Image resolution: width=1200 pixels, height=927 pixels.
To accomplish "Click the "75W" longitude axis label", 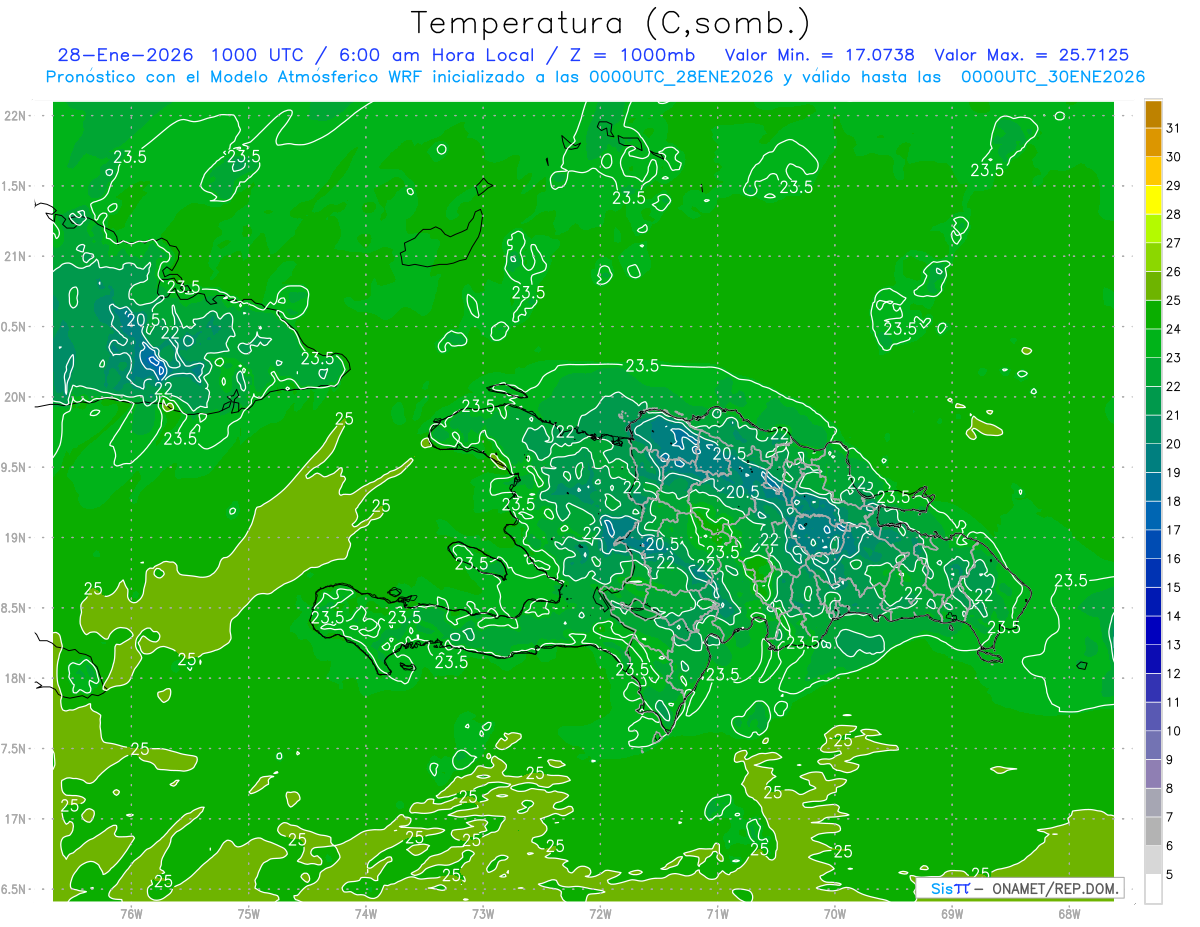I will pos(249,914).
